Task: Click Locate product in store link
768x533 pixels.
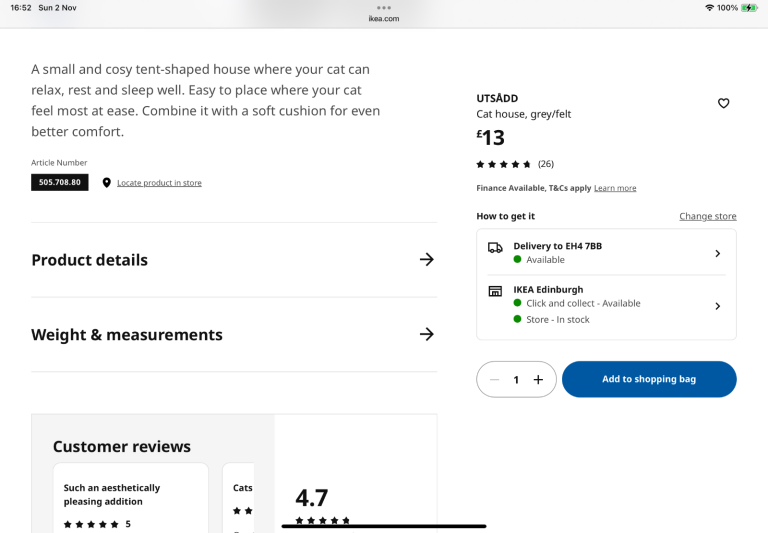Action: (x=159, y=183)
